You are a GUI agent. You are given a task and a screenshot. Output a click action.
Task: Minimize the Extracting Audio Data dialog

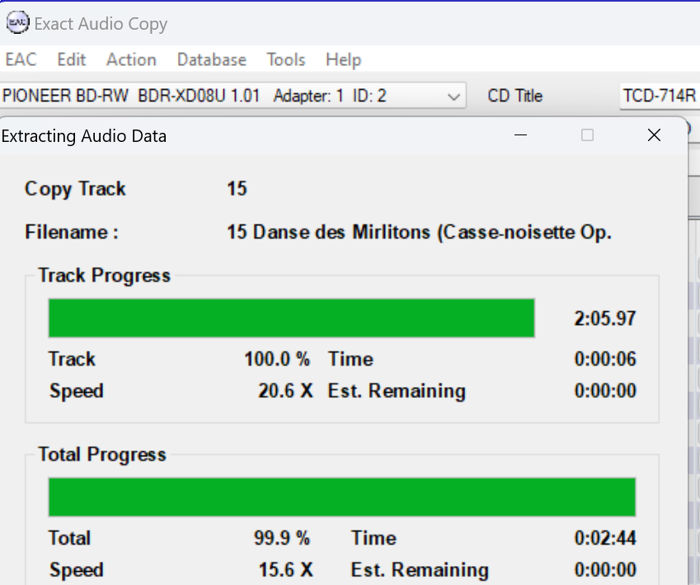[x=521, y=135]
